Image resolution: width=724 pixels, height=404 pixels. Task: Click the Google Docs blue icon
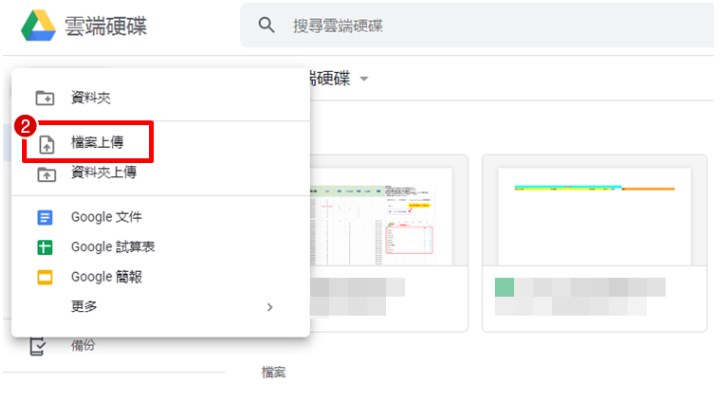45,217
